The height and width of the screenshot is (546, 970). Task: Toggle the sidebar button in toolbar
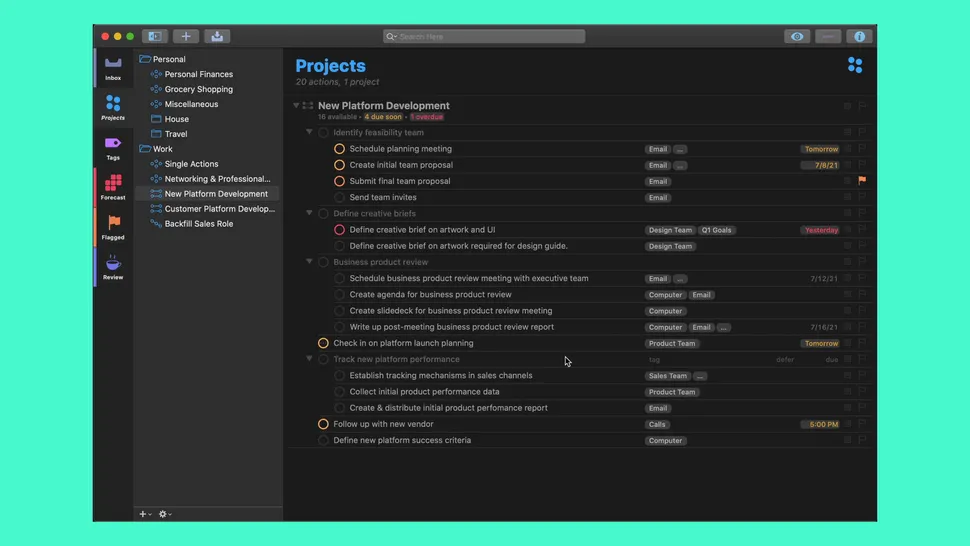click(x=155, y=36)
